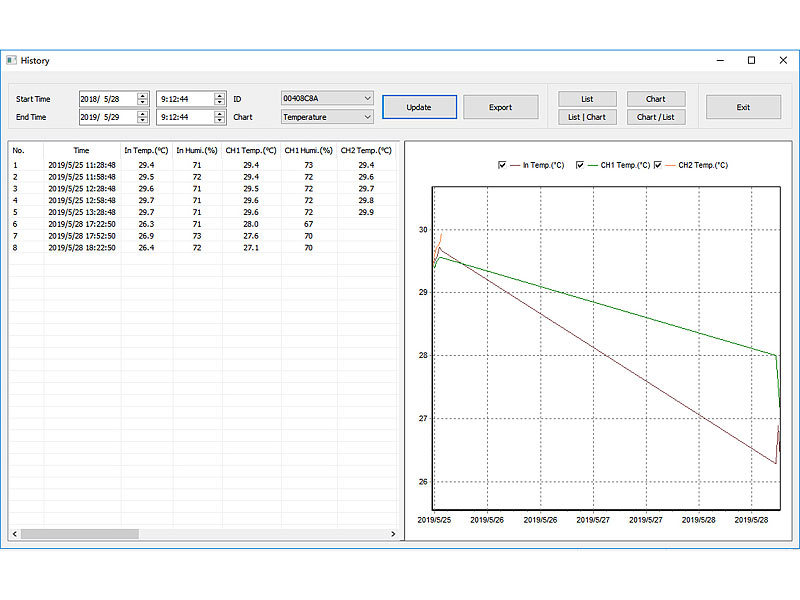Click the CH1 Humi.(%) column header
Screen dimensions: 800x600
tap(309, 151)
